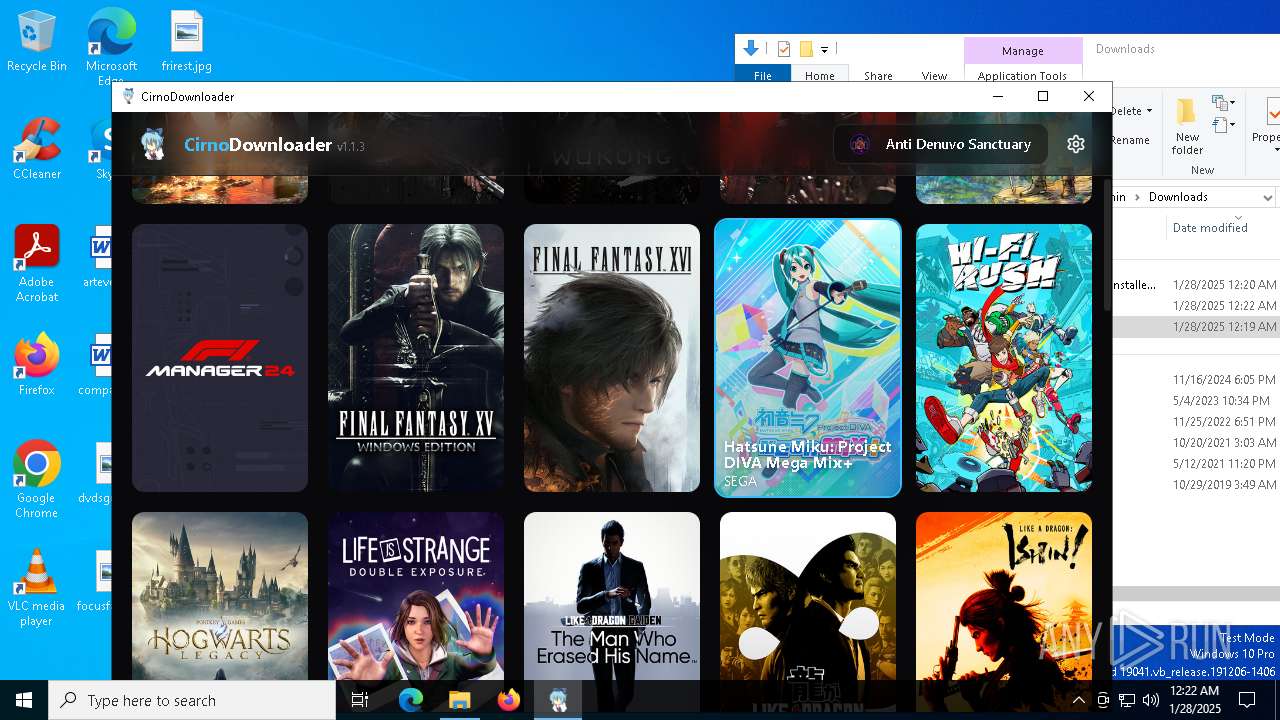Click 11/16/2024 6:05 PM date cell
Image resolution: width=1280 pixels, height=720 pixels.
point(1224,380)
